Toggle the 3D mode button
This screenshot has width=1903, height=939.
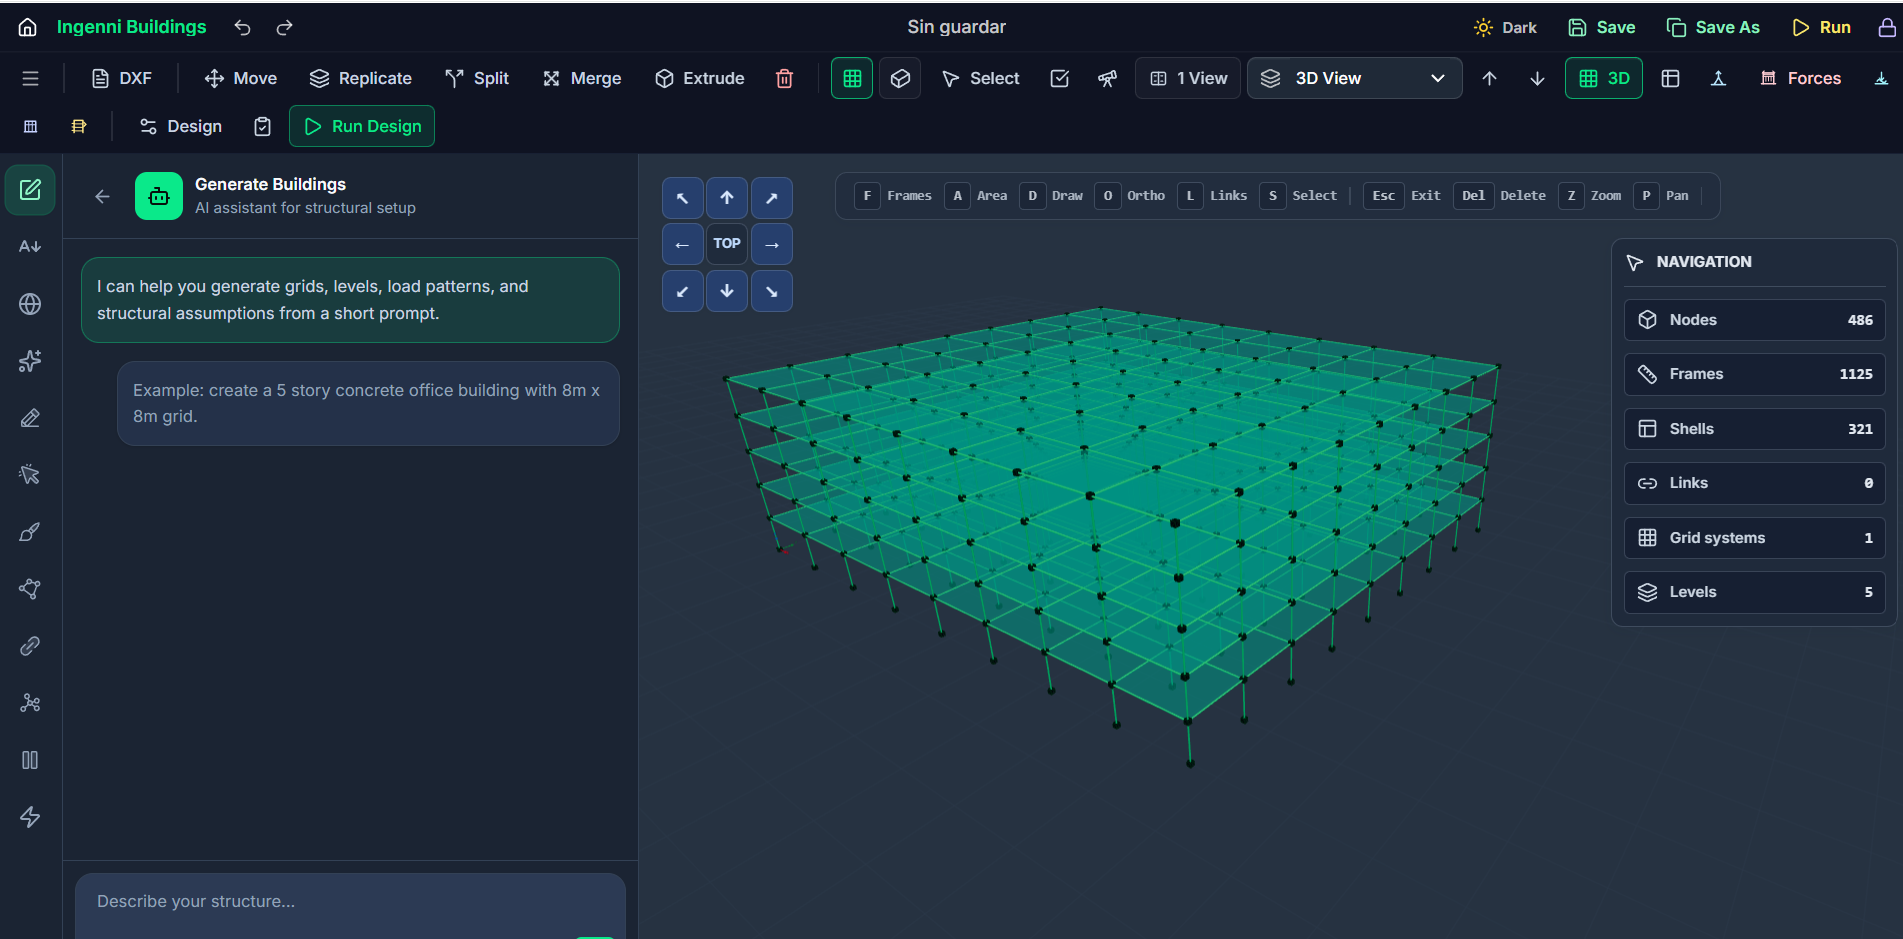tap(1604, 78)
